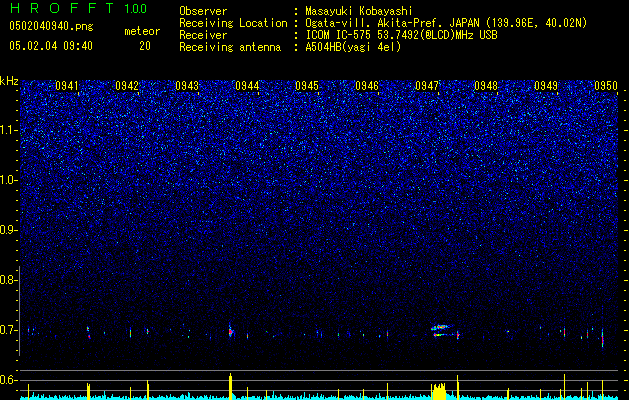Click the bright red echo before 0944

[x=230, y=332]
